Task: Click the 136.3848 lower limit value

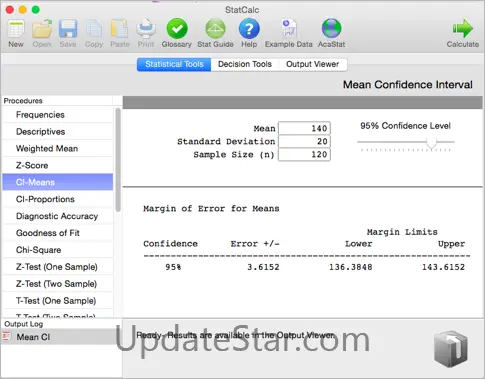Action: point(351,267)
